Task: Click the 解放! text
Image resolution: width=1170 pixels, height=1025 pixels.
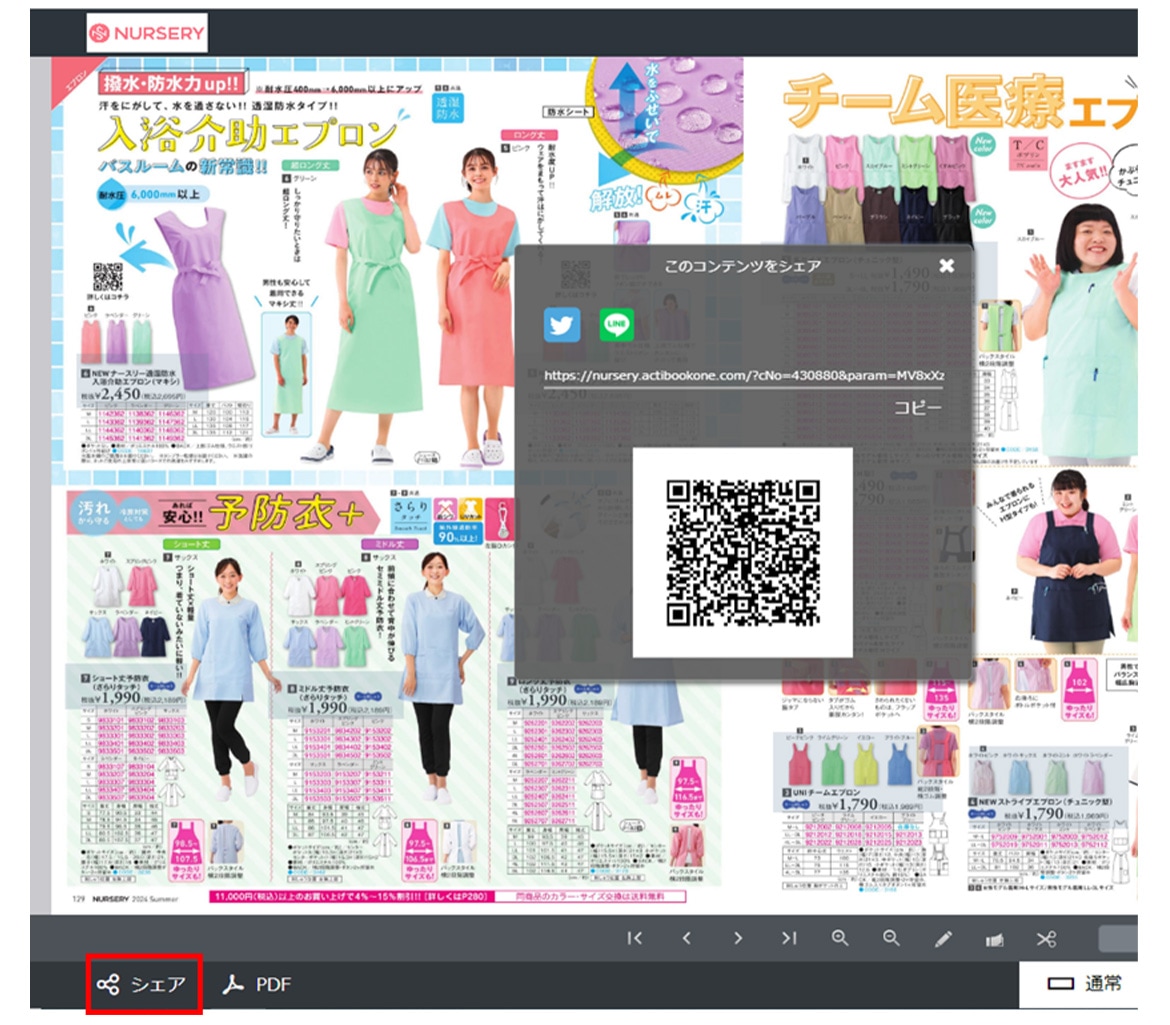Action: tap(616, 198)
